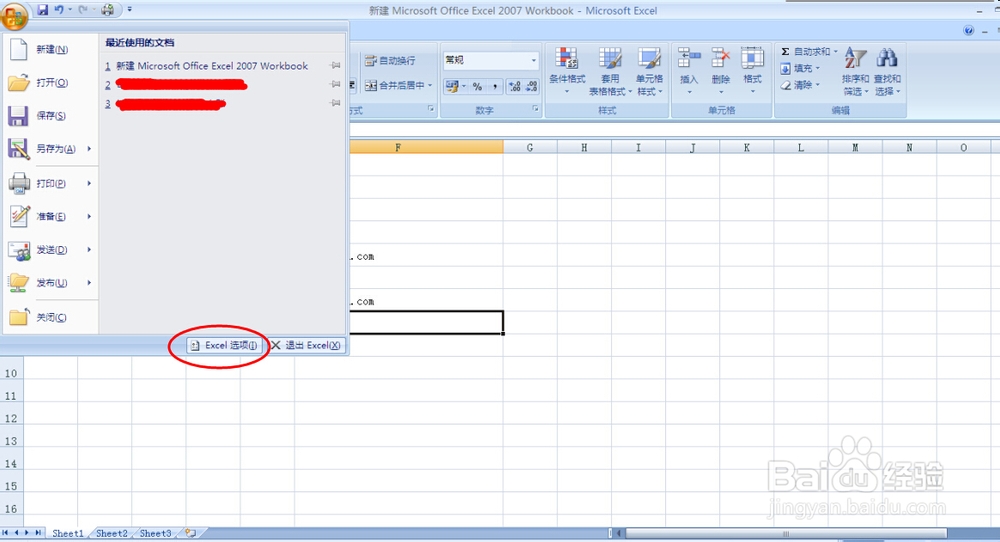
Task: Expand the 发送 submenu arrow
Action: click(x=89, y=249)
